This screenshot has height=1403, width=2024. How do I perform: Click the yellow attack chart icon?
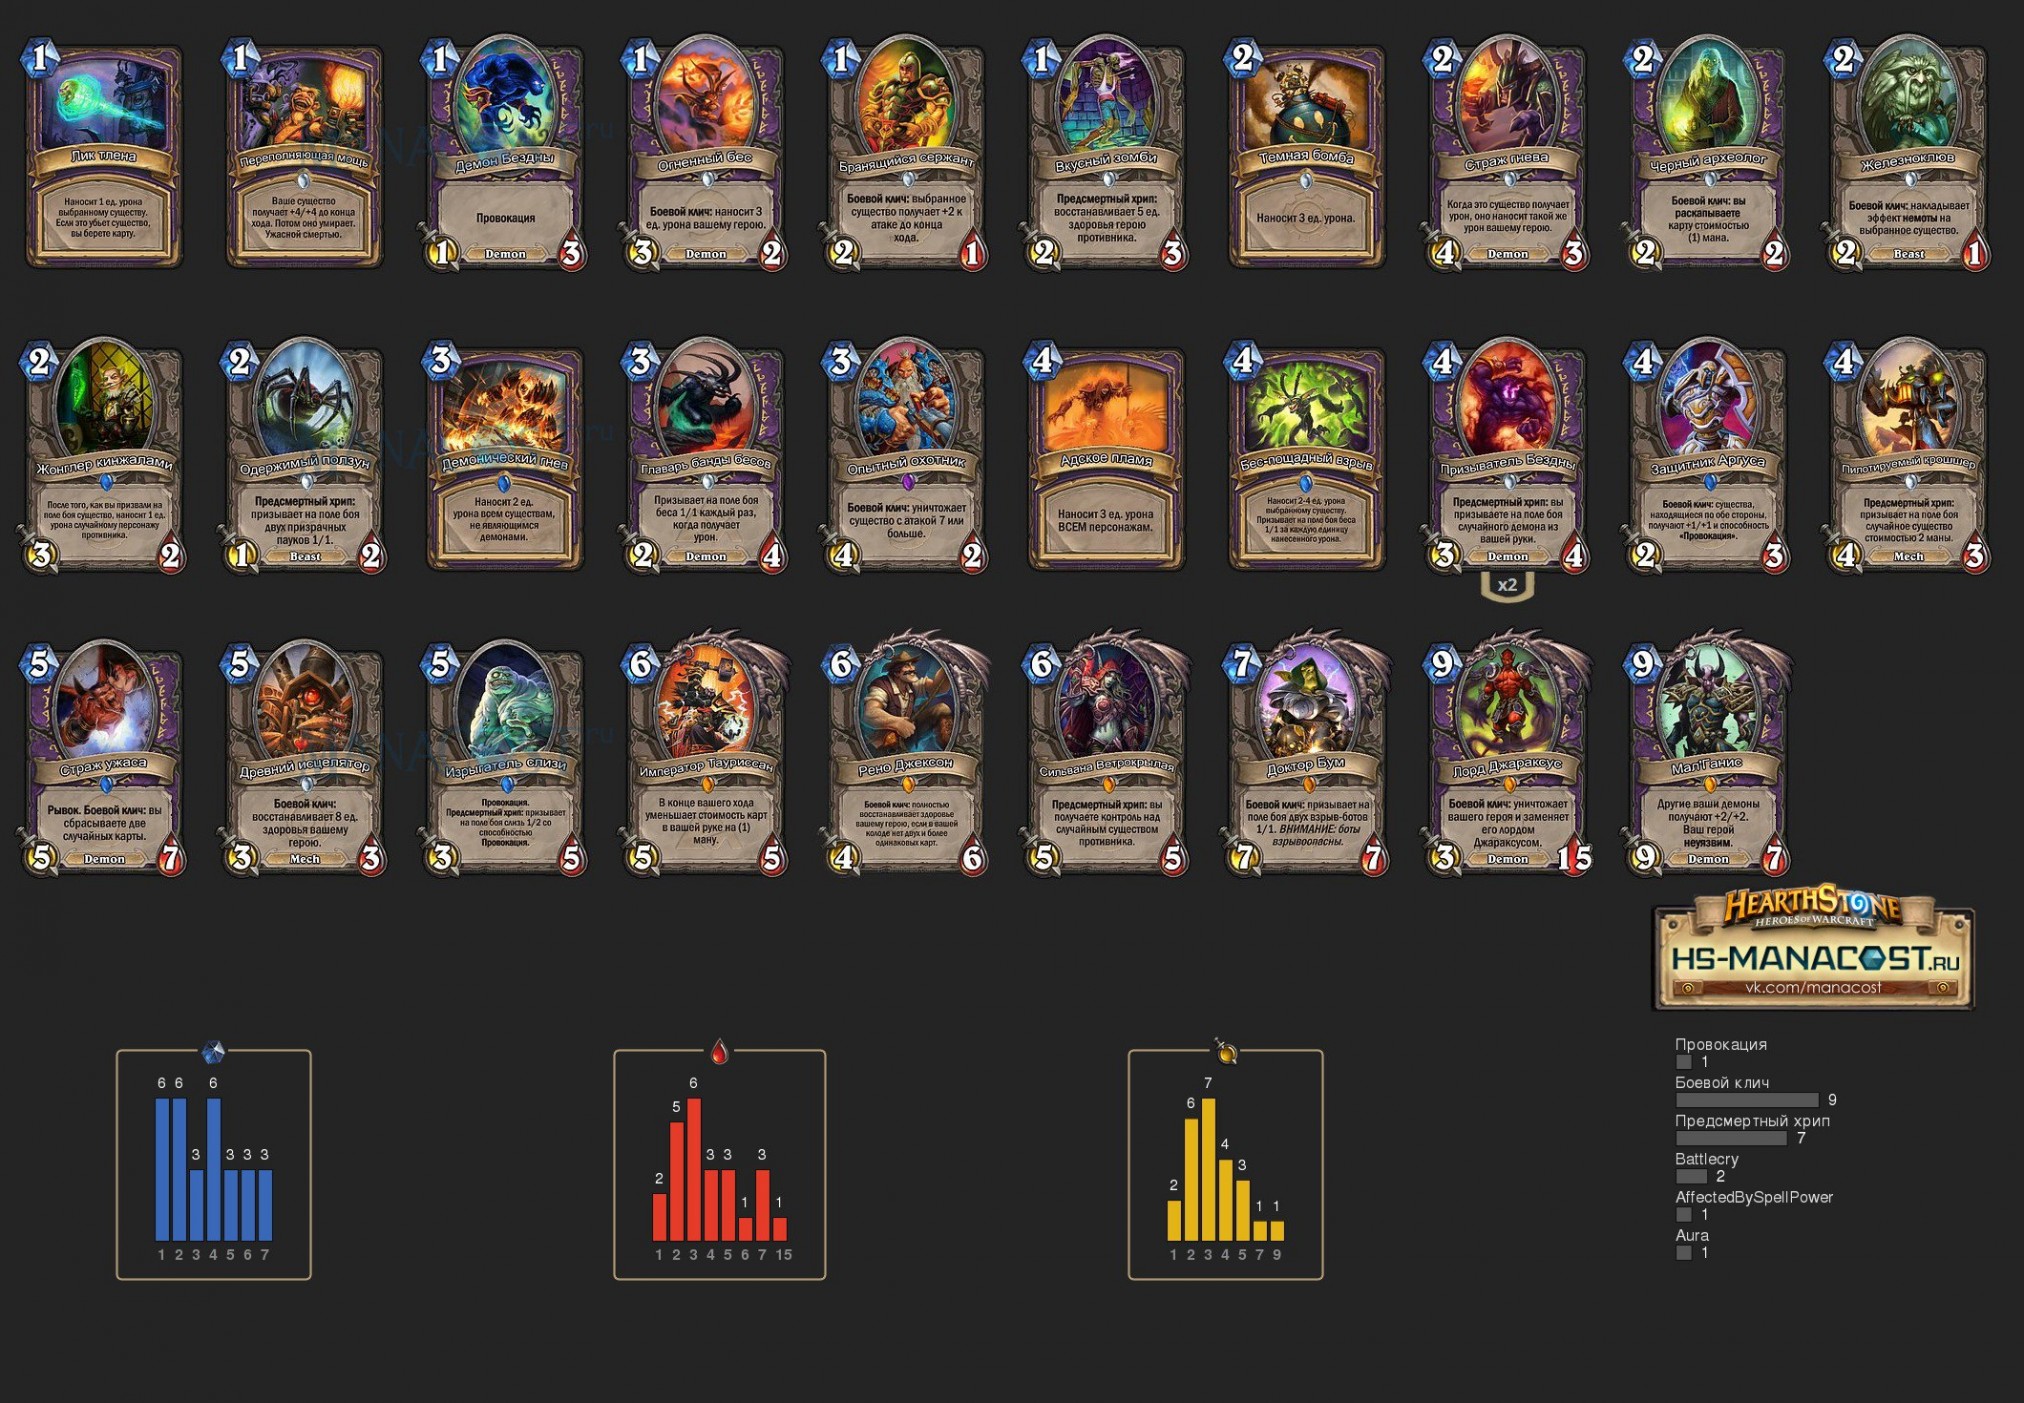click(x=1226, y=1051)
